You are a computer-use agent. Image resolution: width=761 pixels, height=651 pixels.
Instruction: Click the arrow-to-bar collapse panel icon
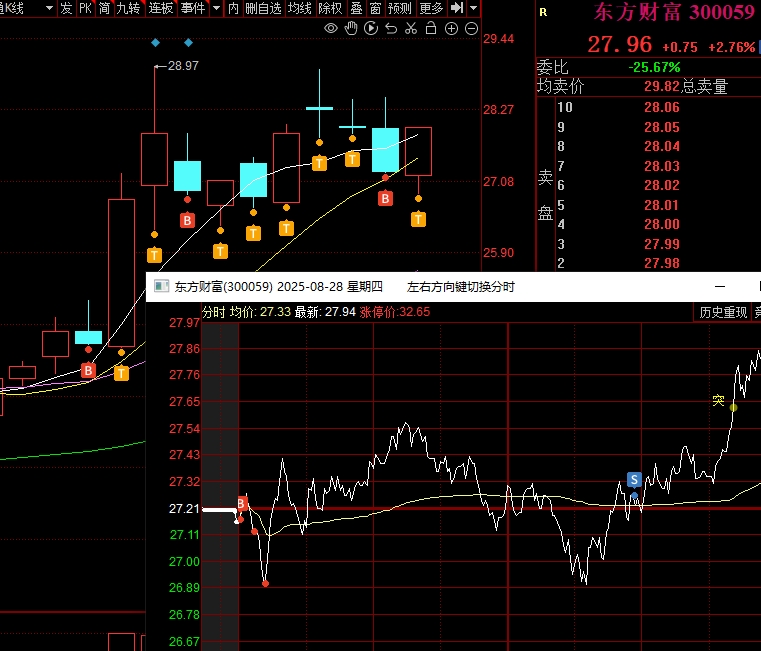[457, 8]
